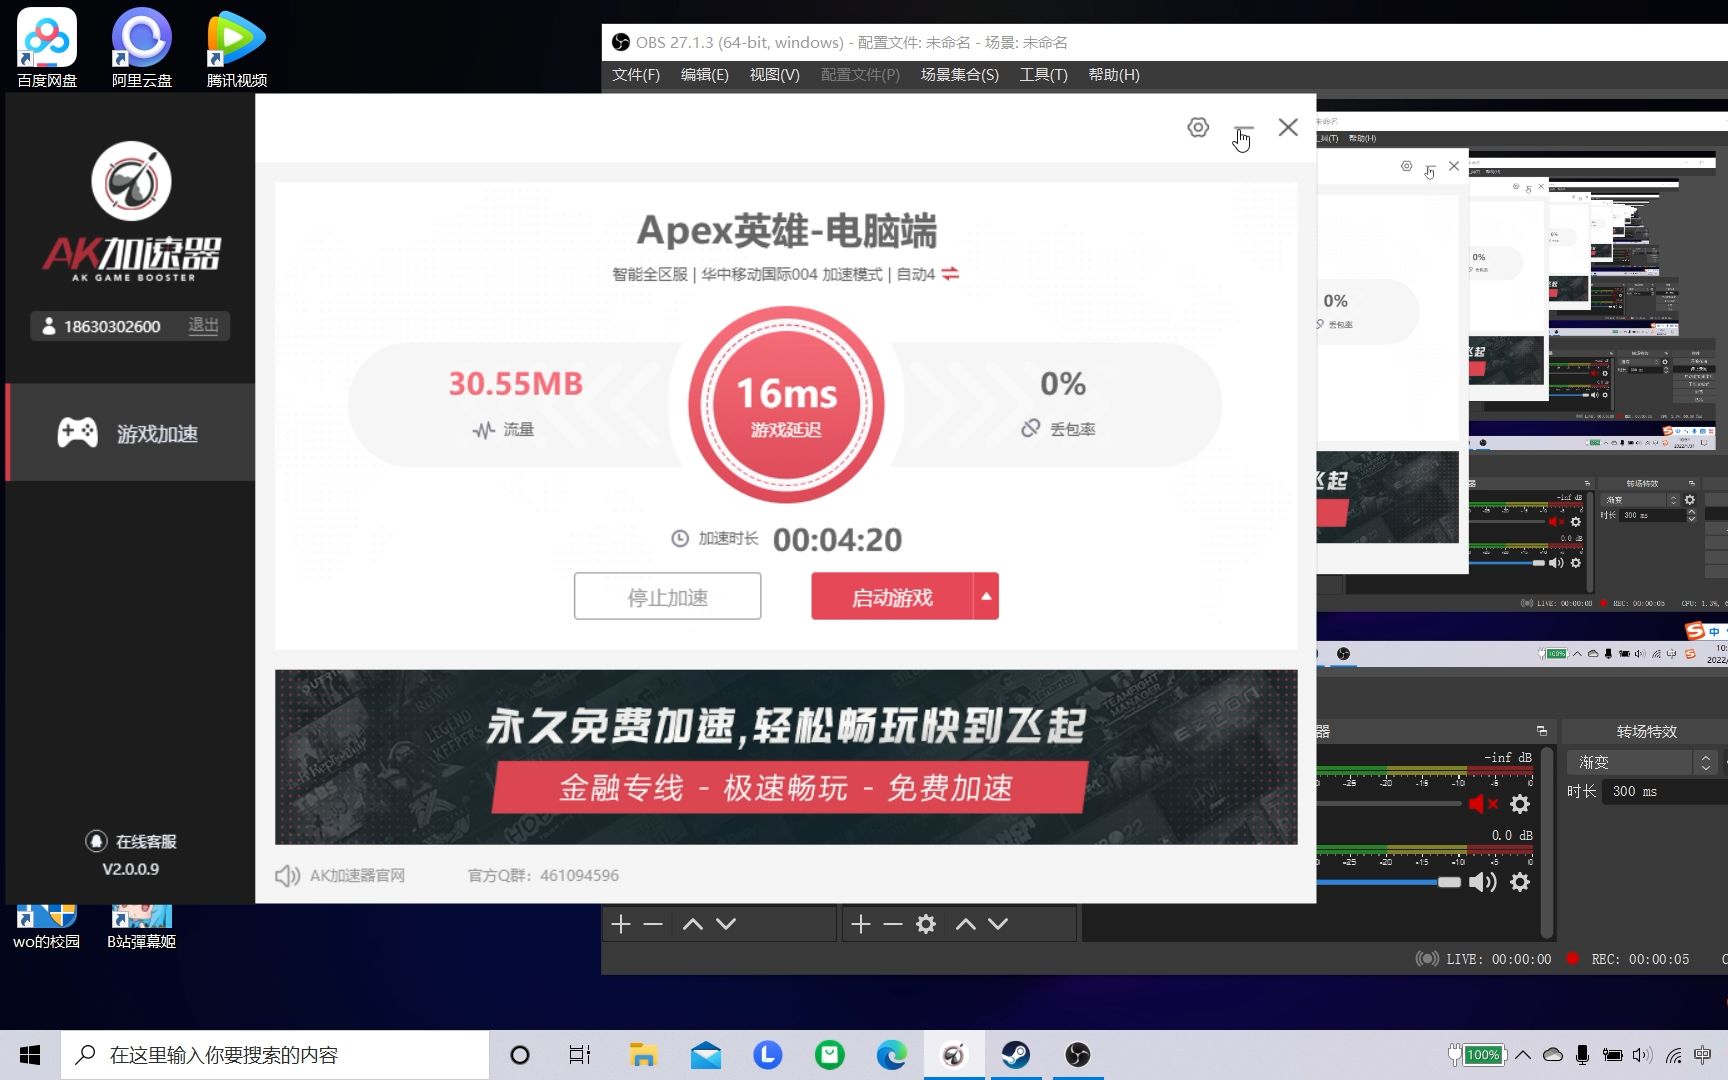Click the gray volume slider of the muted track
Screen dimensions: 1728x1080
point(1389,804)
